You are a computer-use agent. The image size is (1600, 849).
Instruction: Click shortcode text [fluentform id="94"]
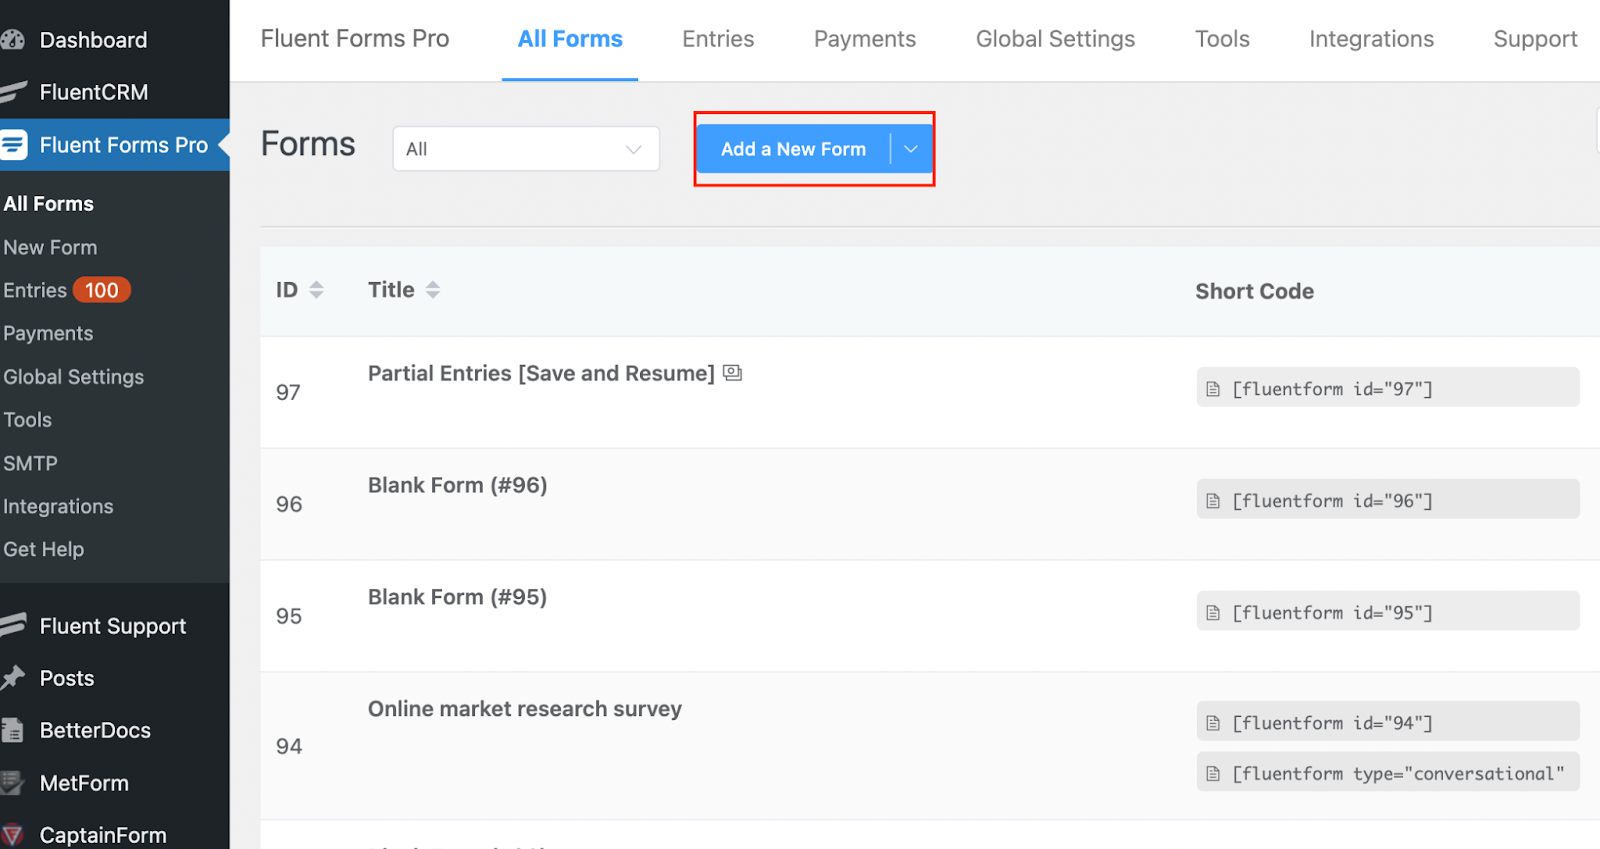tap(1332, 723)
